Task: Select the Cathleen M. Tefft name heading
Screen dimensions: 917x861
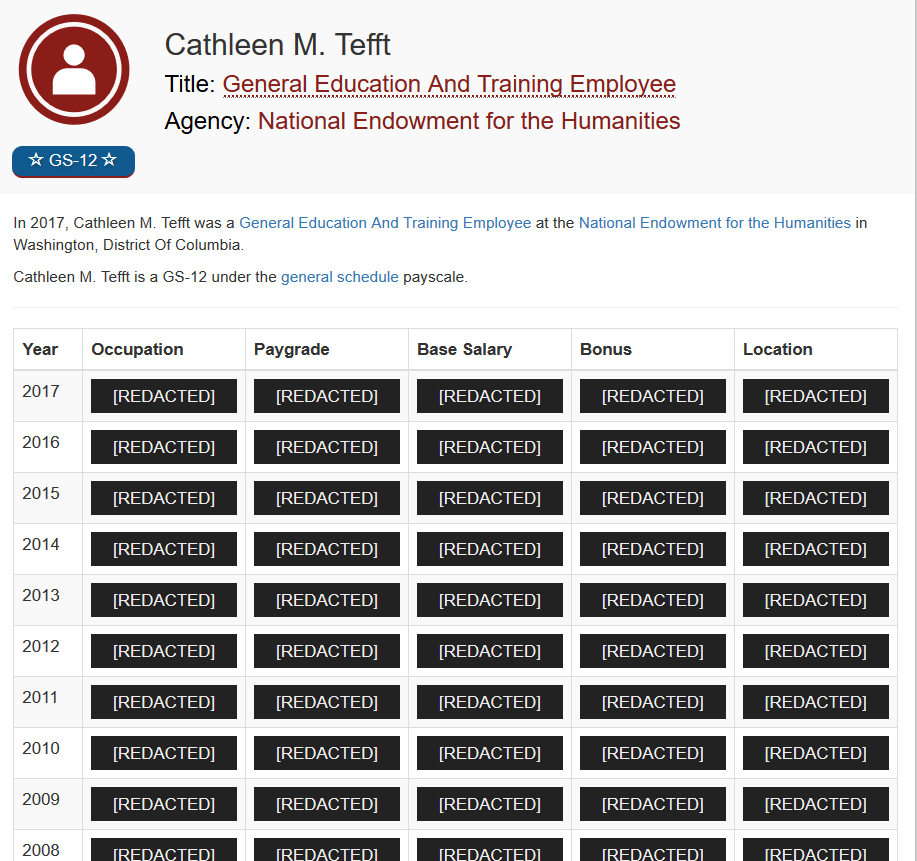Action: (x=277, y=45)
